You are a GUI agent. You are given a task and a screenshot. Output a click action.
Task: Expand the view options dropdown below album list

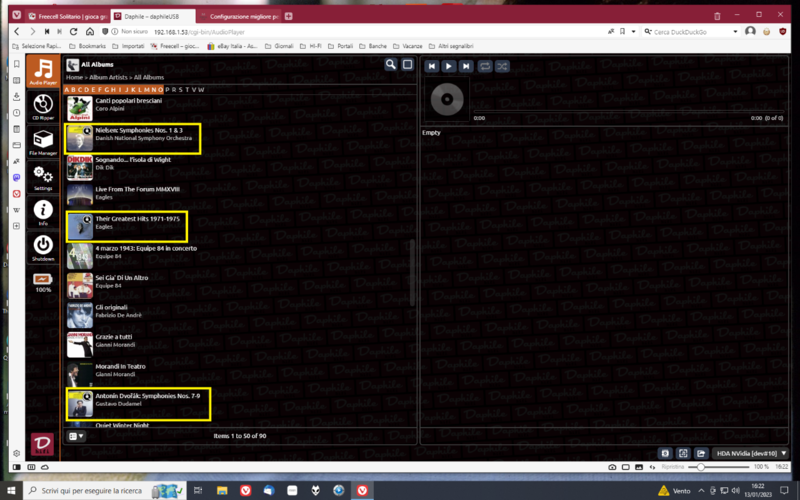click(x=76, y=436)
